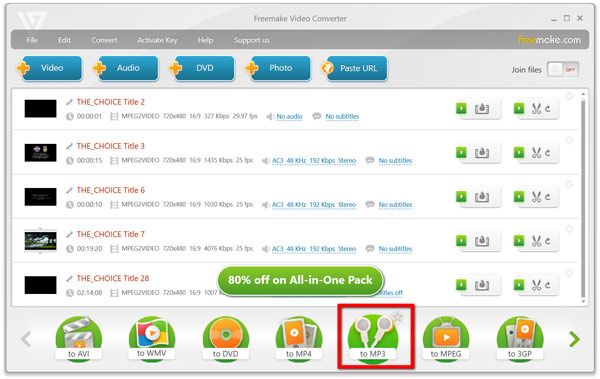Open the Activate Key menu
The image size is (600, 379).
pyautogui.click(x=157, y=40)
